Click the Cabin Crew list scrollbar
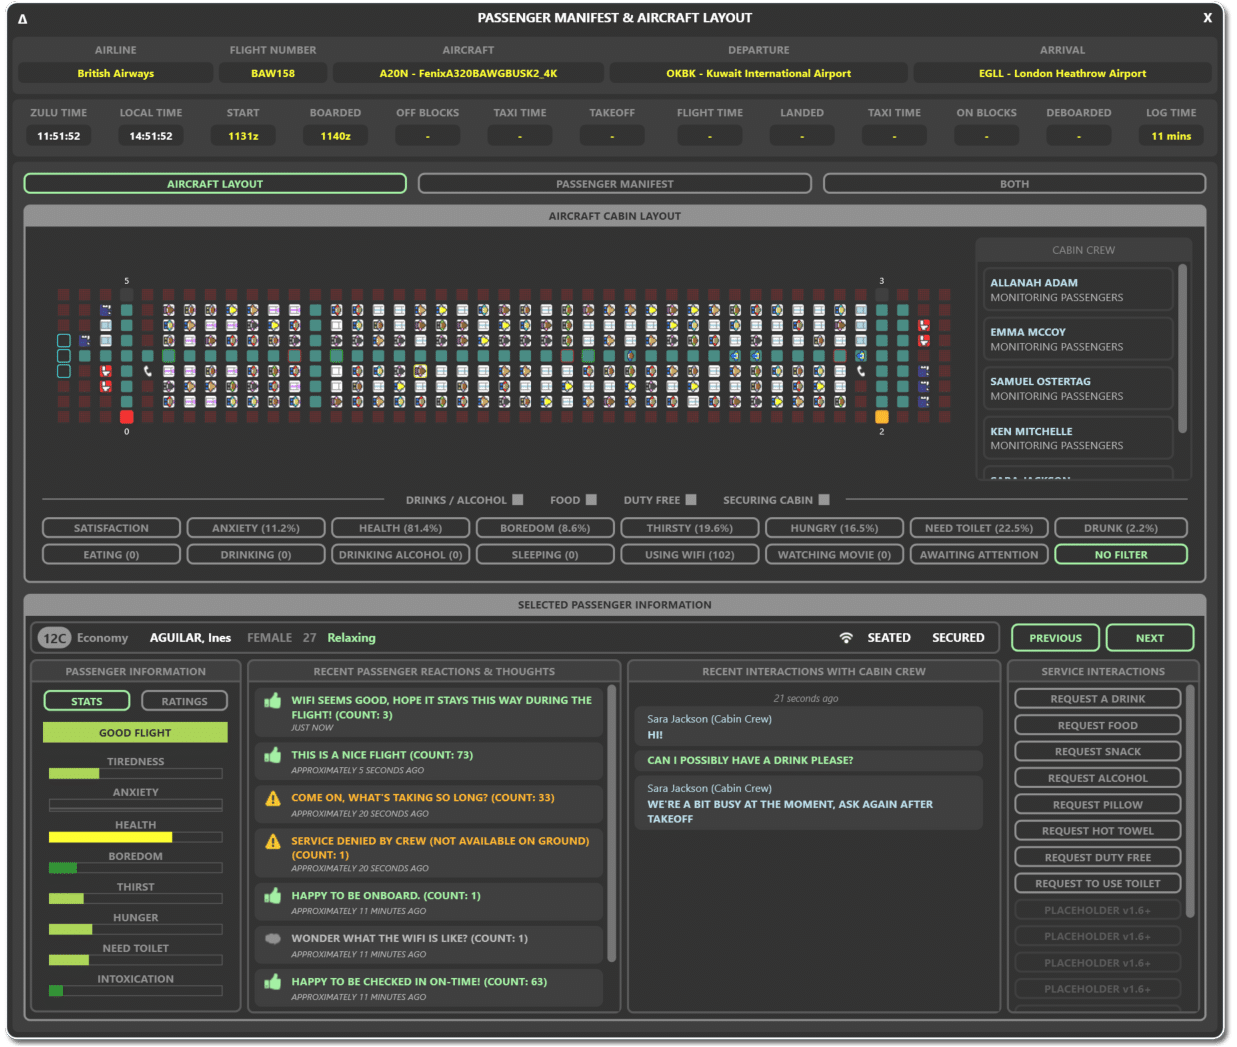 1183,348
